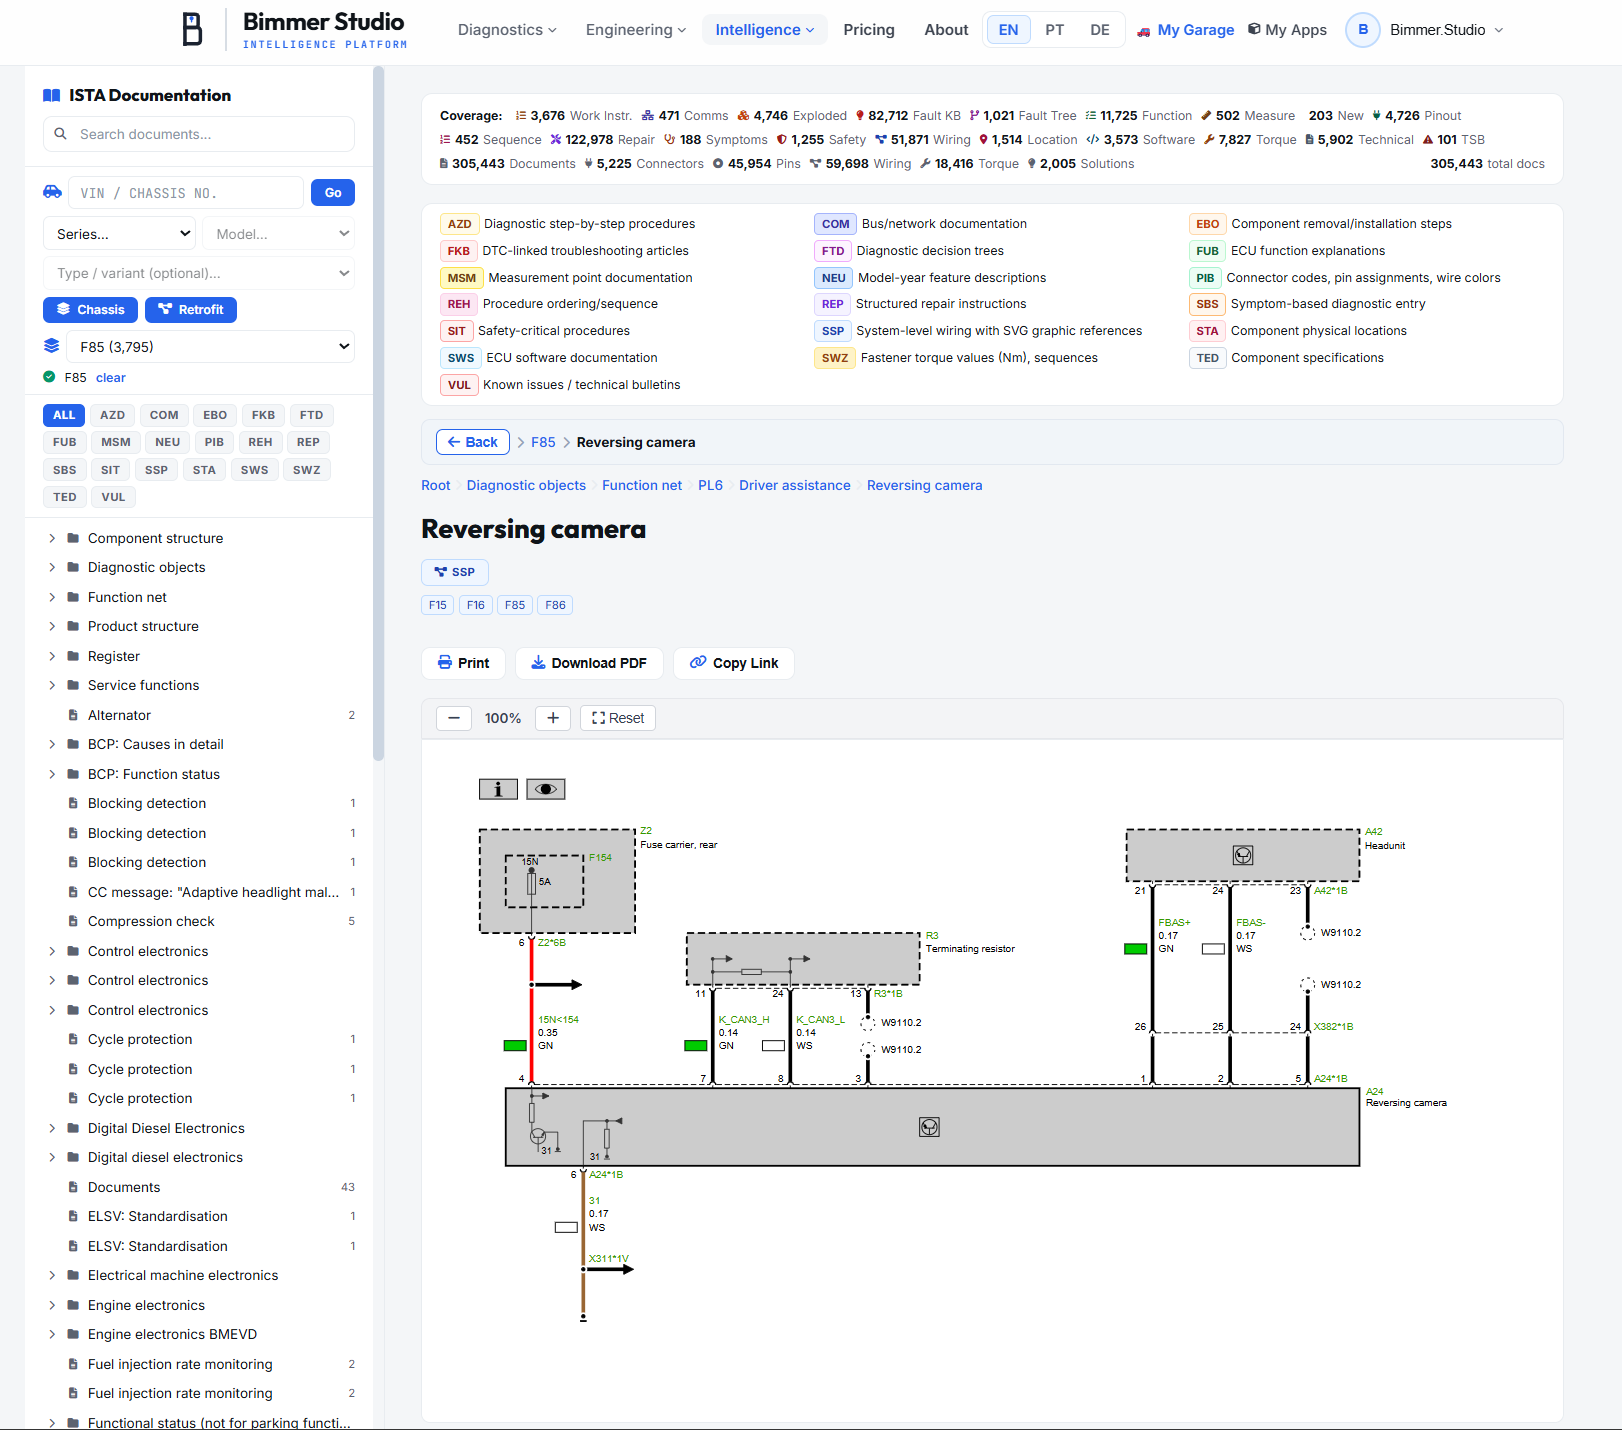Toggle the SWZ filter chip
The height and width of the screenshot is (1430, 1622).
pos(307,470)
